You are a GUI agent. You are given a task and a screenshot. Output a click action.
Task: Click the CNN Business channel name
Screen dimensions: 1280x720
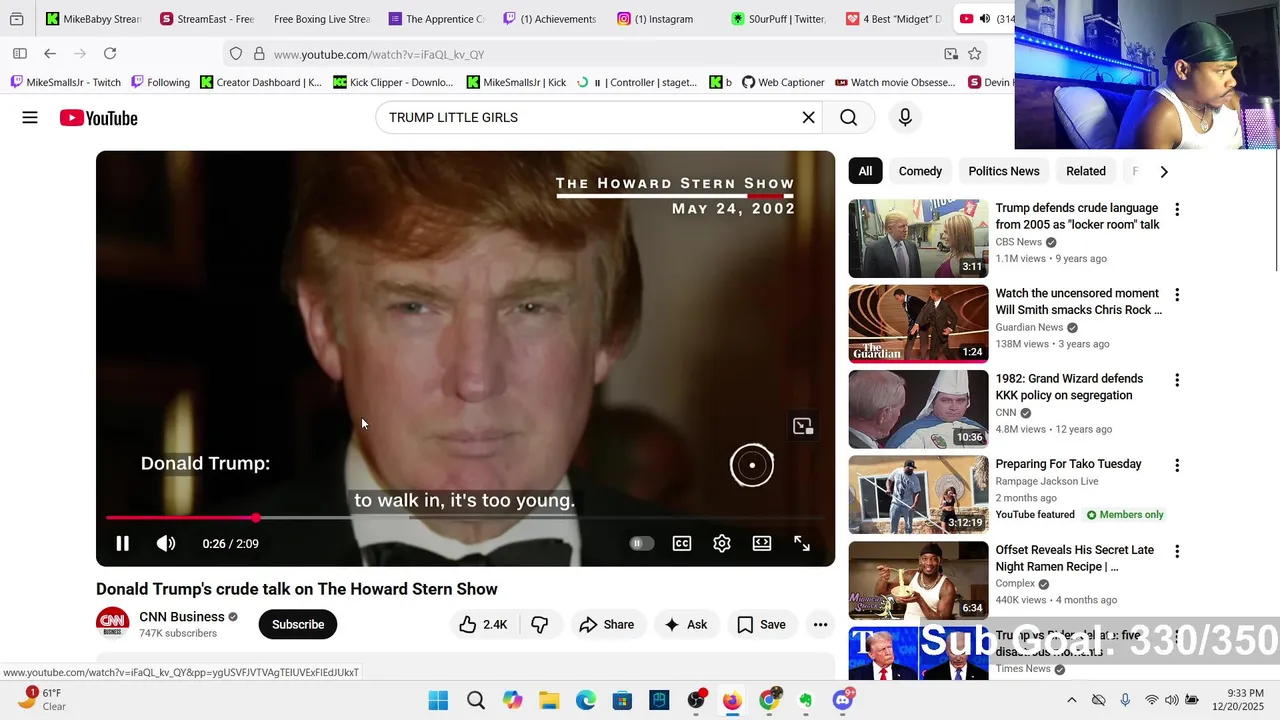pos(181,617)
